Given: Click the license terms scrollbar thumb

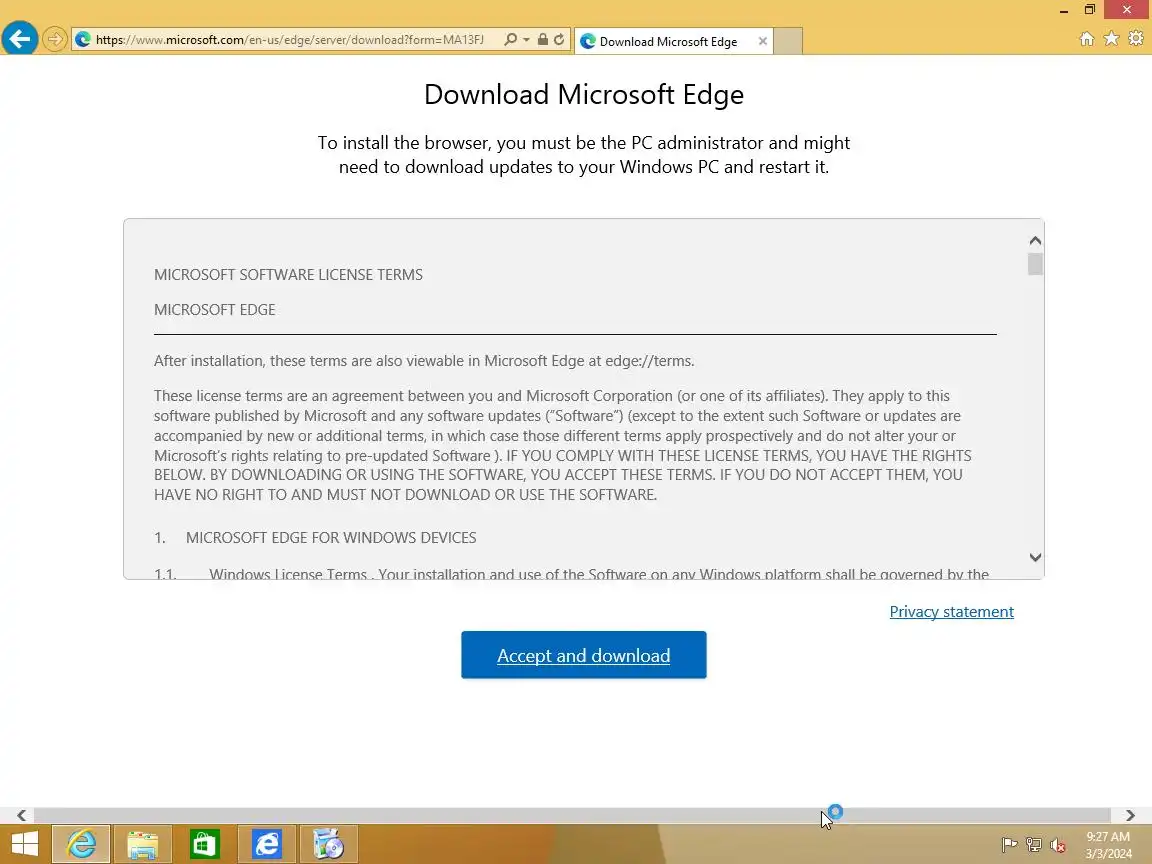Looking at the screenshot, I should pos(1035,264).
